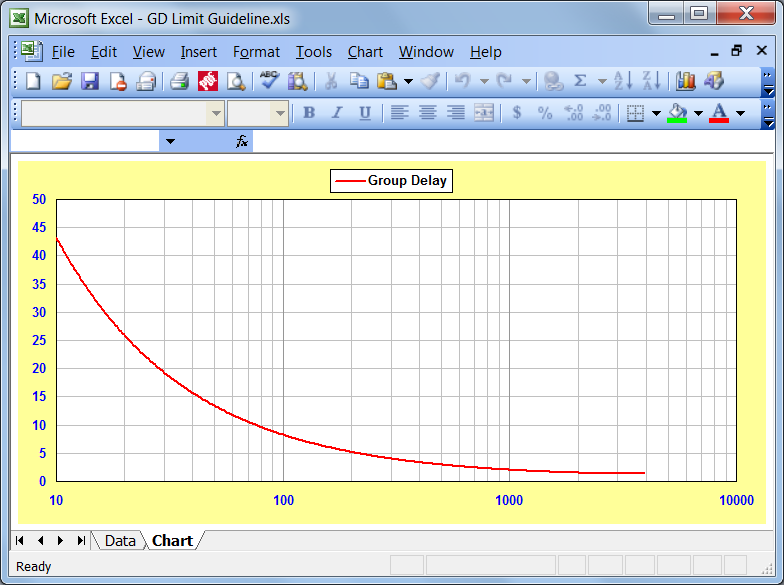Go to next sheet tab button
This screenshot has width=784, height=585.
click(60, 540)
